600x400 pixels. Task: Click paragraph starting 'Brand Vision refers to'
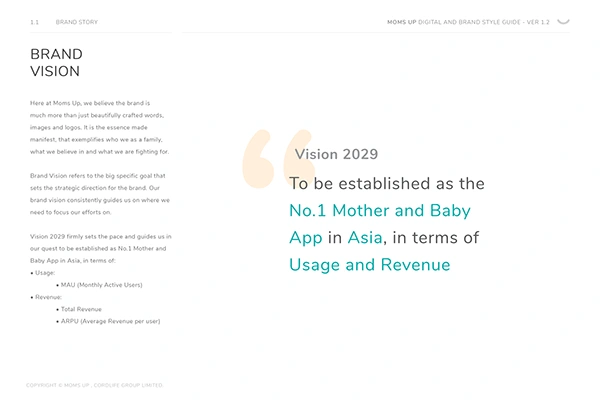[99, 194]
